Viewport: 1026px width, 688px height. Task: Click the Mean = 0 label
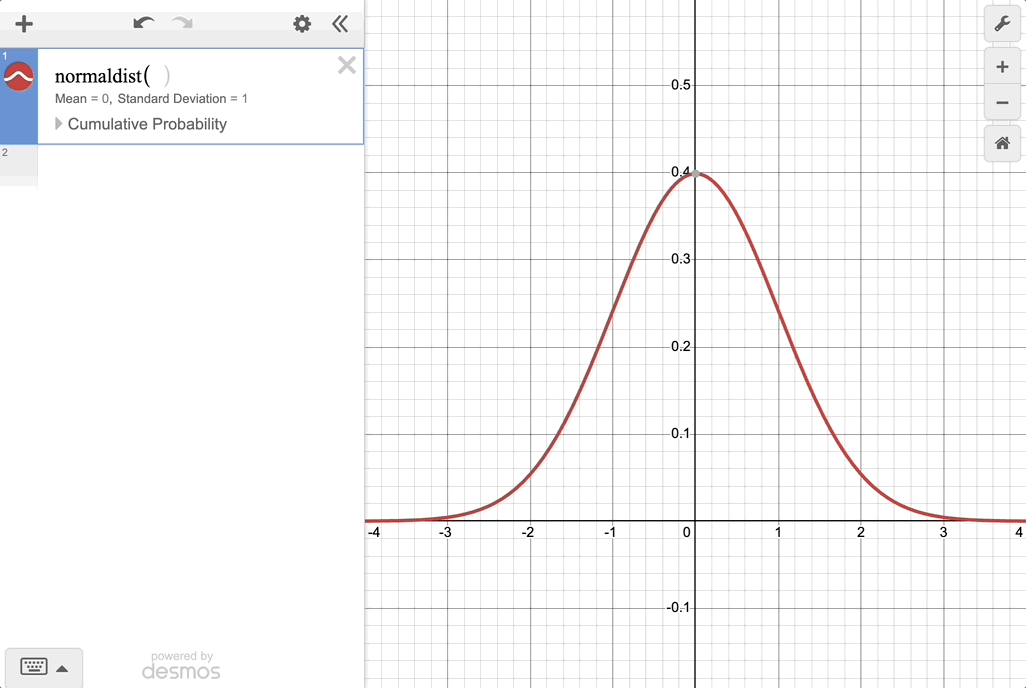click(82, 99)
